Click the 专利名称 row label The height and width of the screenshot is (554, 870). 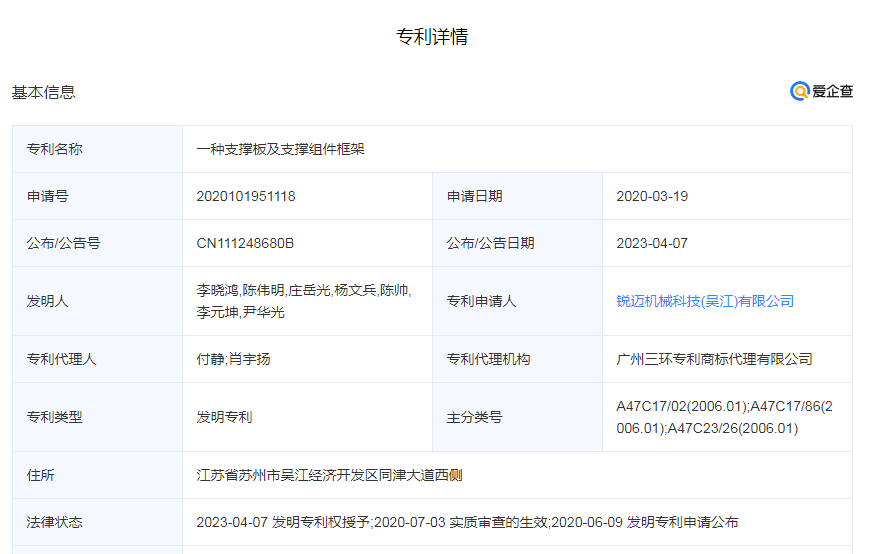point(54,149)
